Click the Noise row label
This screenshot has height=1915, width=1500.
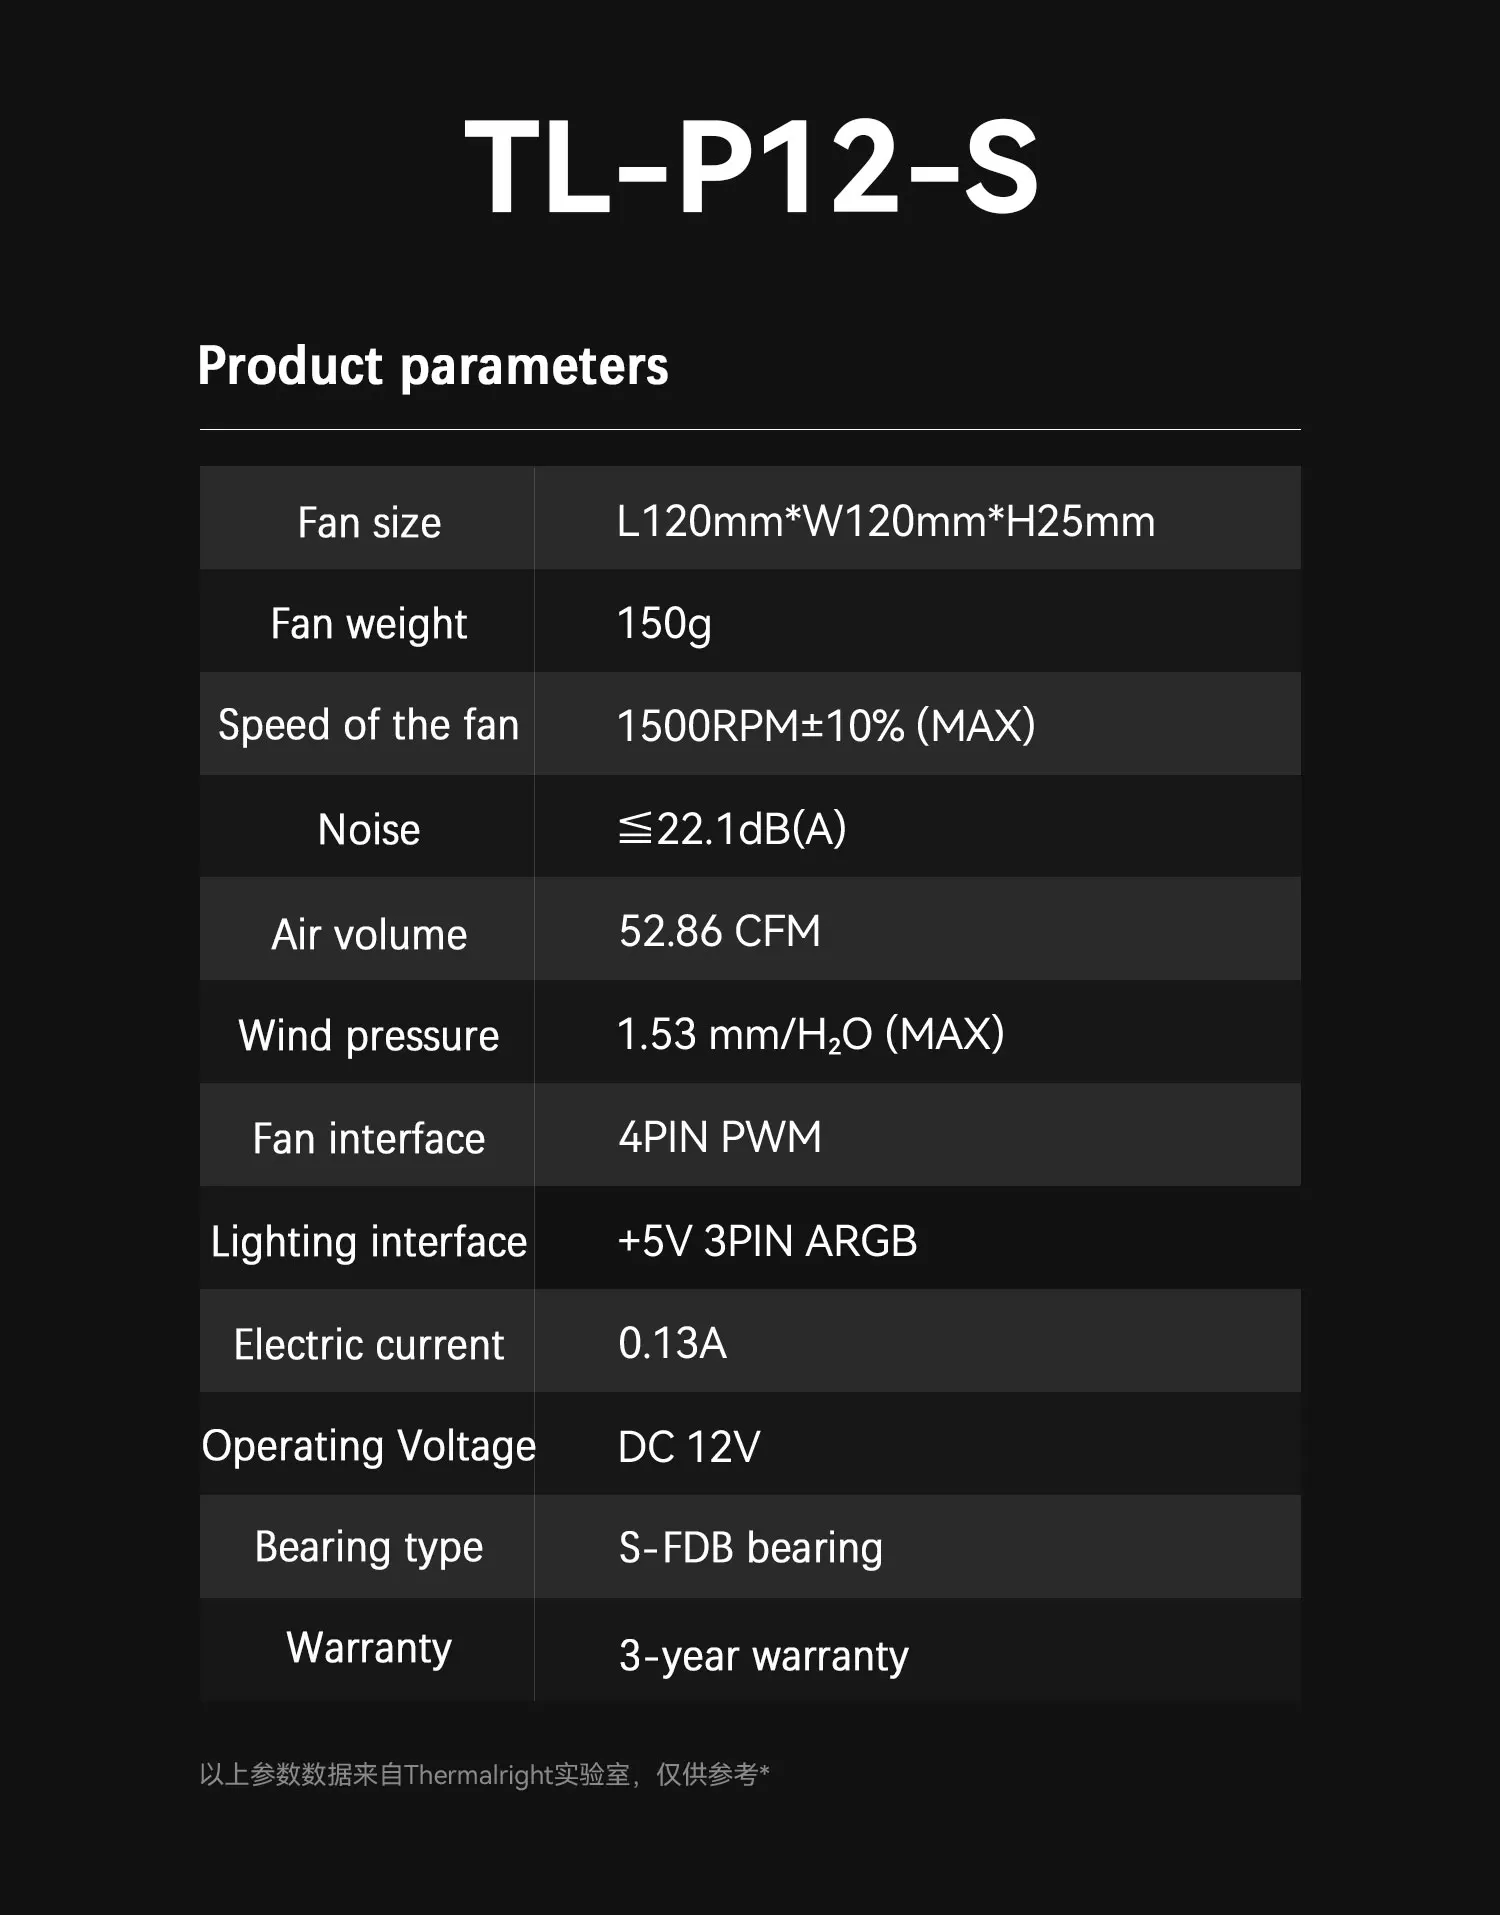[x=369, y=830]
